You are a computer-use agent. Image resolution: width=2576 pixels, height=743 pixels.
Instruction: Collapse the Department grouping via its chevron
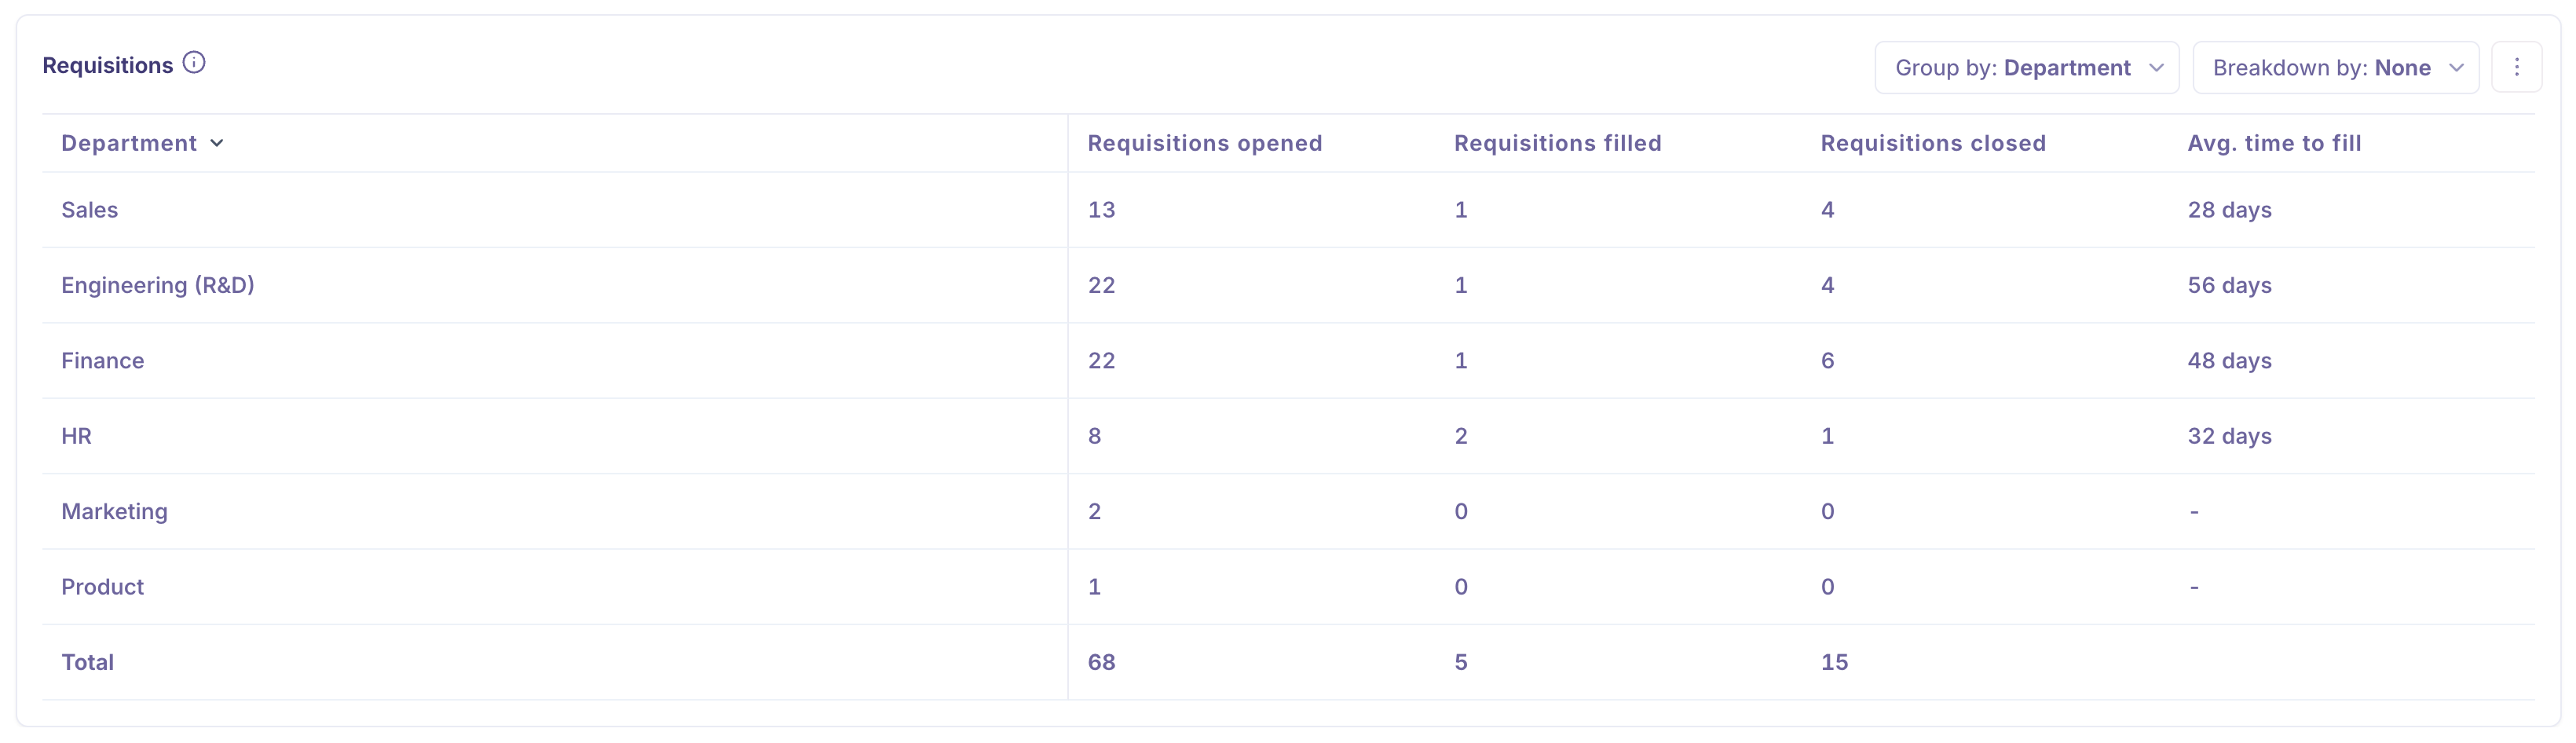point(217,143)
